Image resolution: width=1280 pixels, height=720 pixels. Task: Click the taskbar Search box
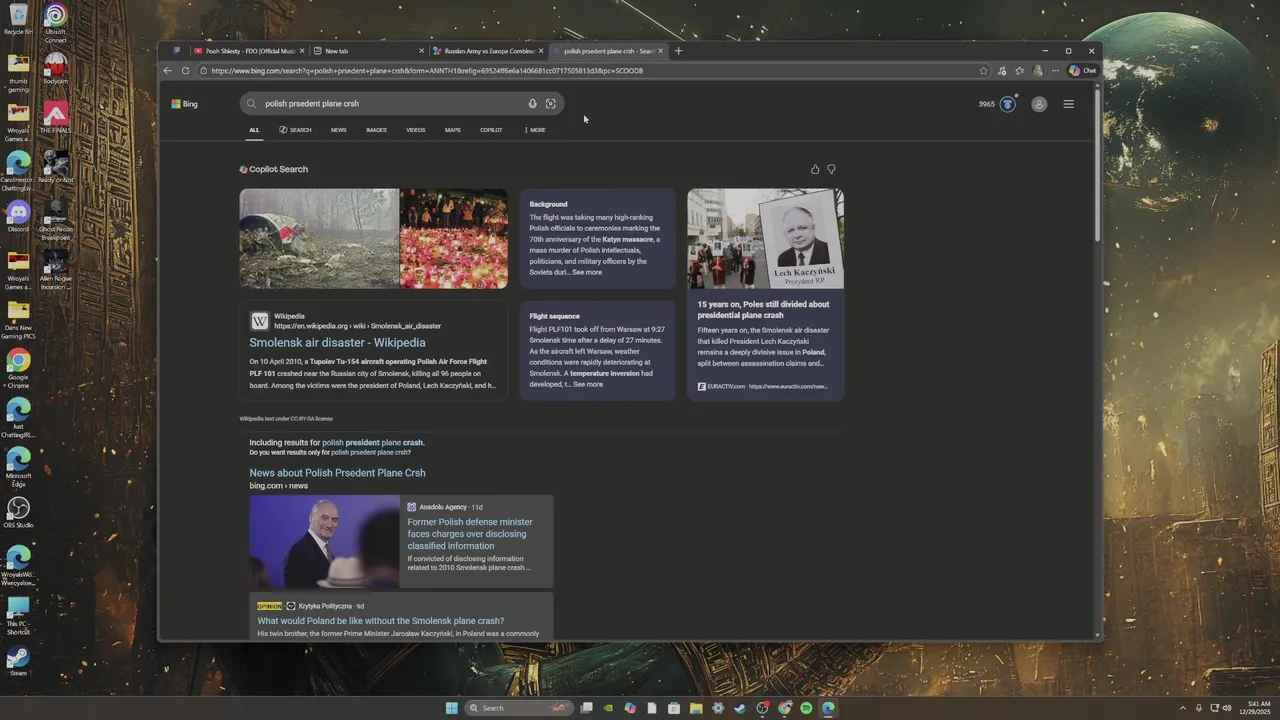[519, 708]
